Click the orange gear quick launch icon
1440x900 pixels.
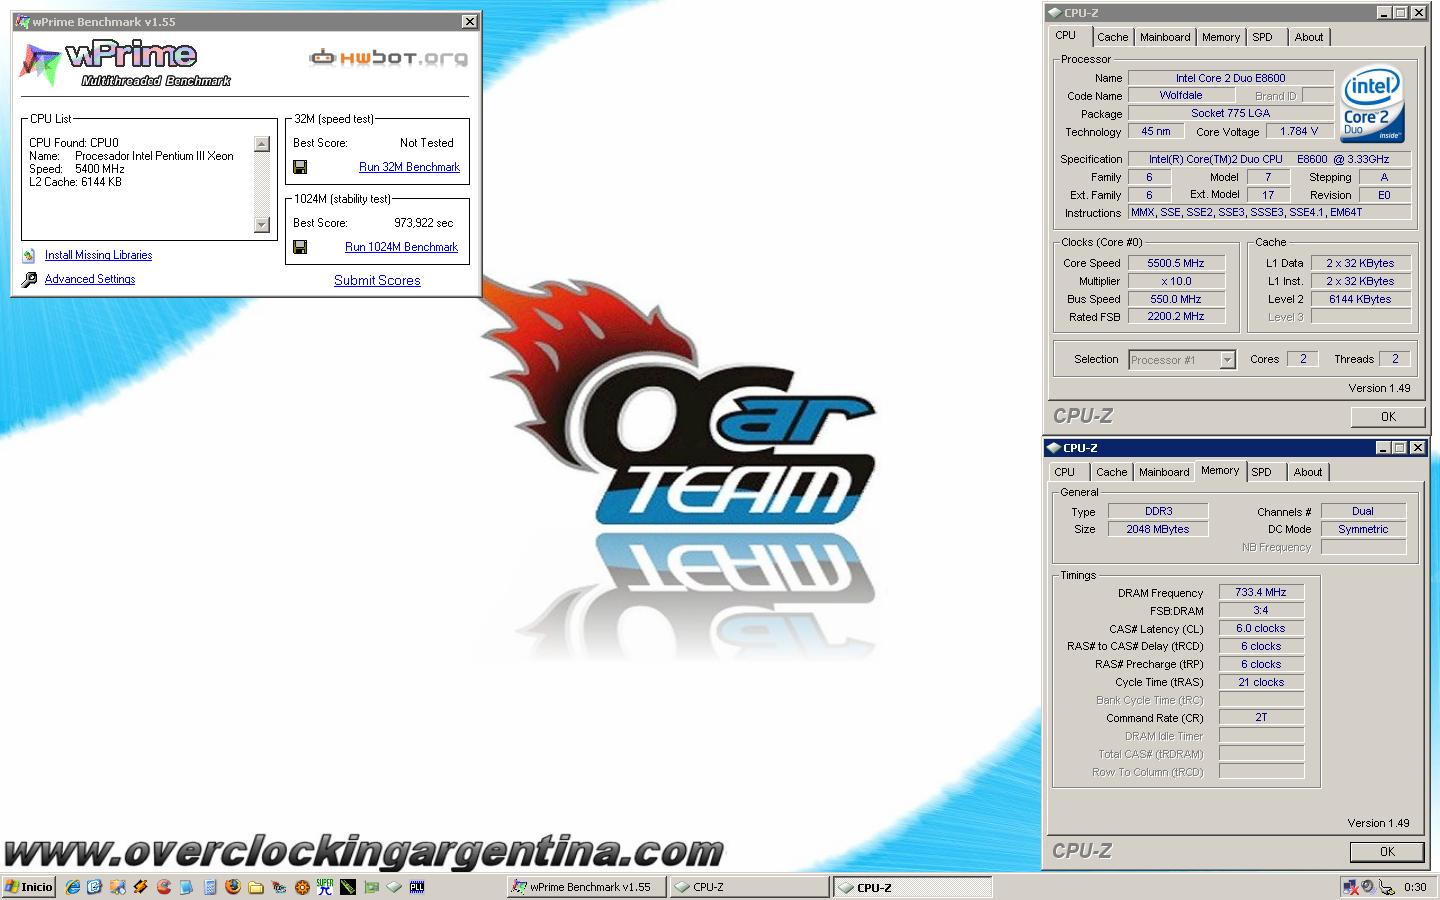click(302, 887)
